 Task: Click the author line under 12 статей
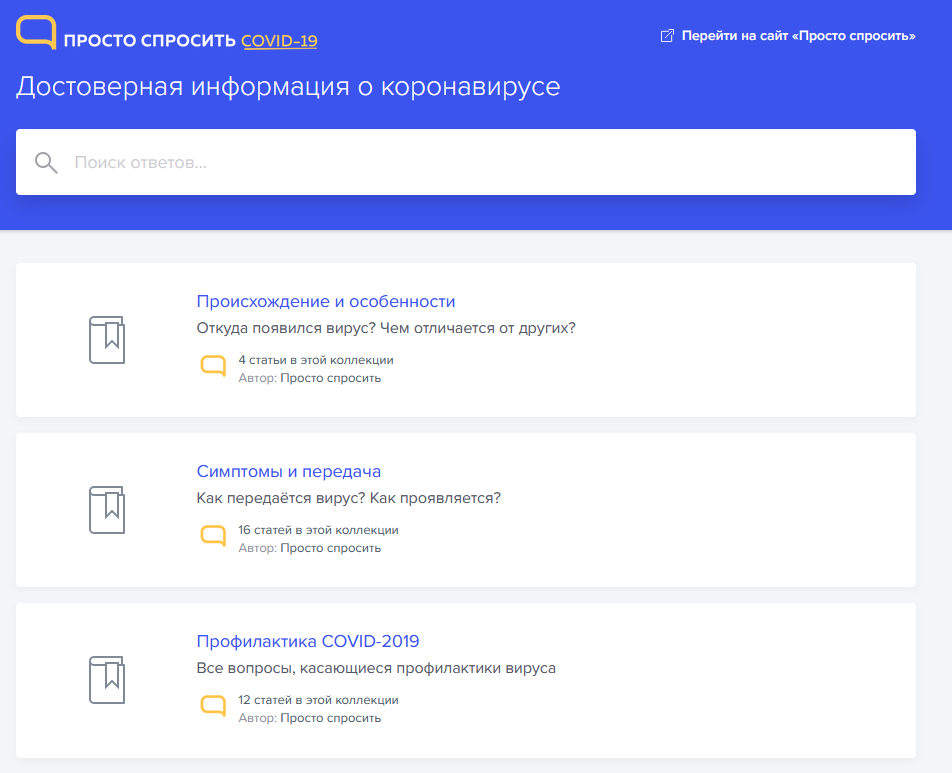click(310, 718)
